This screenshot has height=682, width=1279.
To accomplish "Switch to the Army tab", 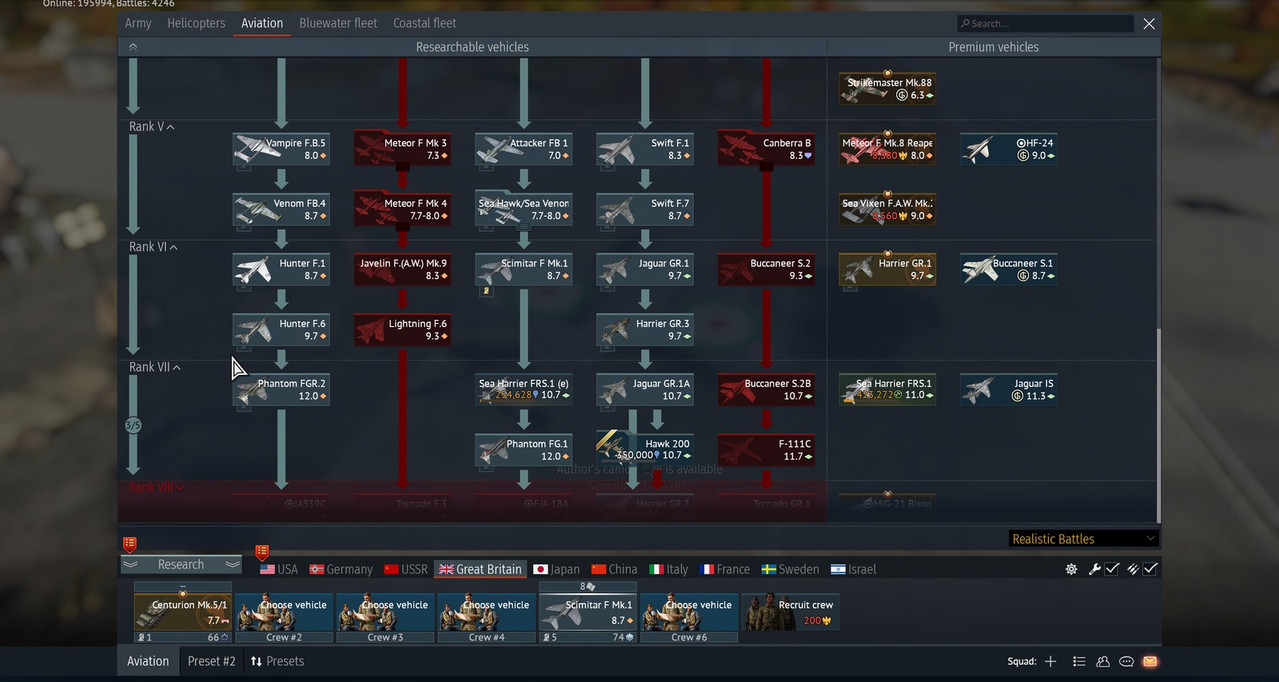I will (138, 23).
